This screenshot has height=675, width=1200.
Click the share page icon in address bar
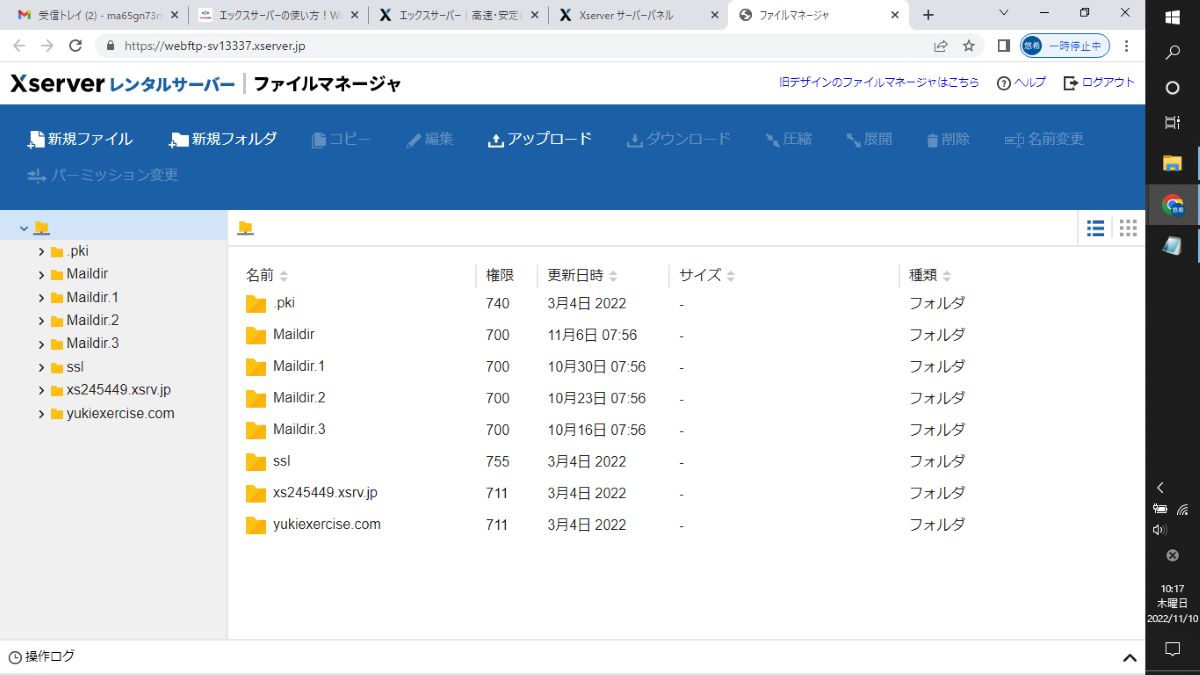[x=941, y=46]
